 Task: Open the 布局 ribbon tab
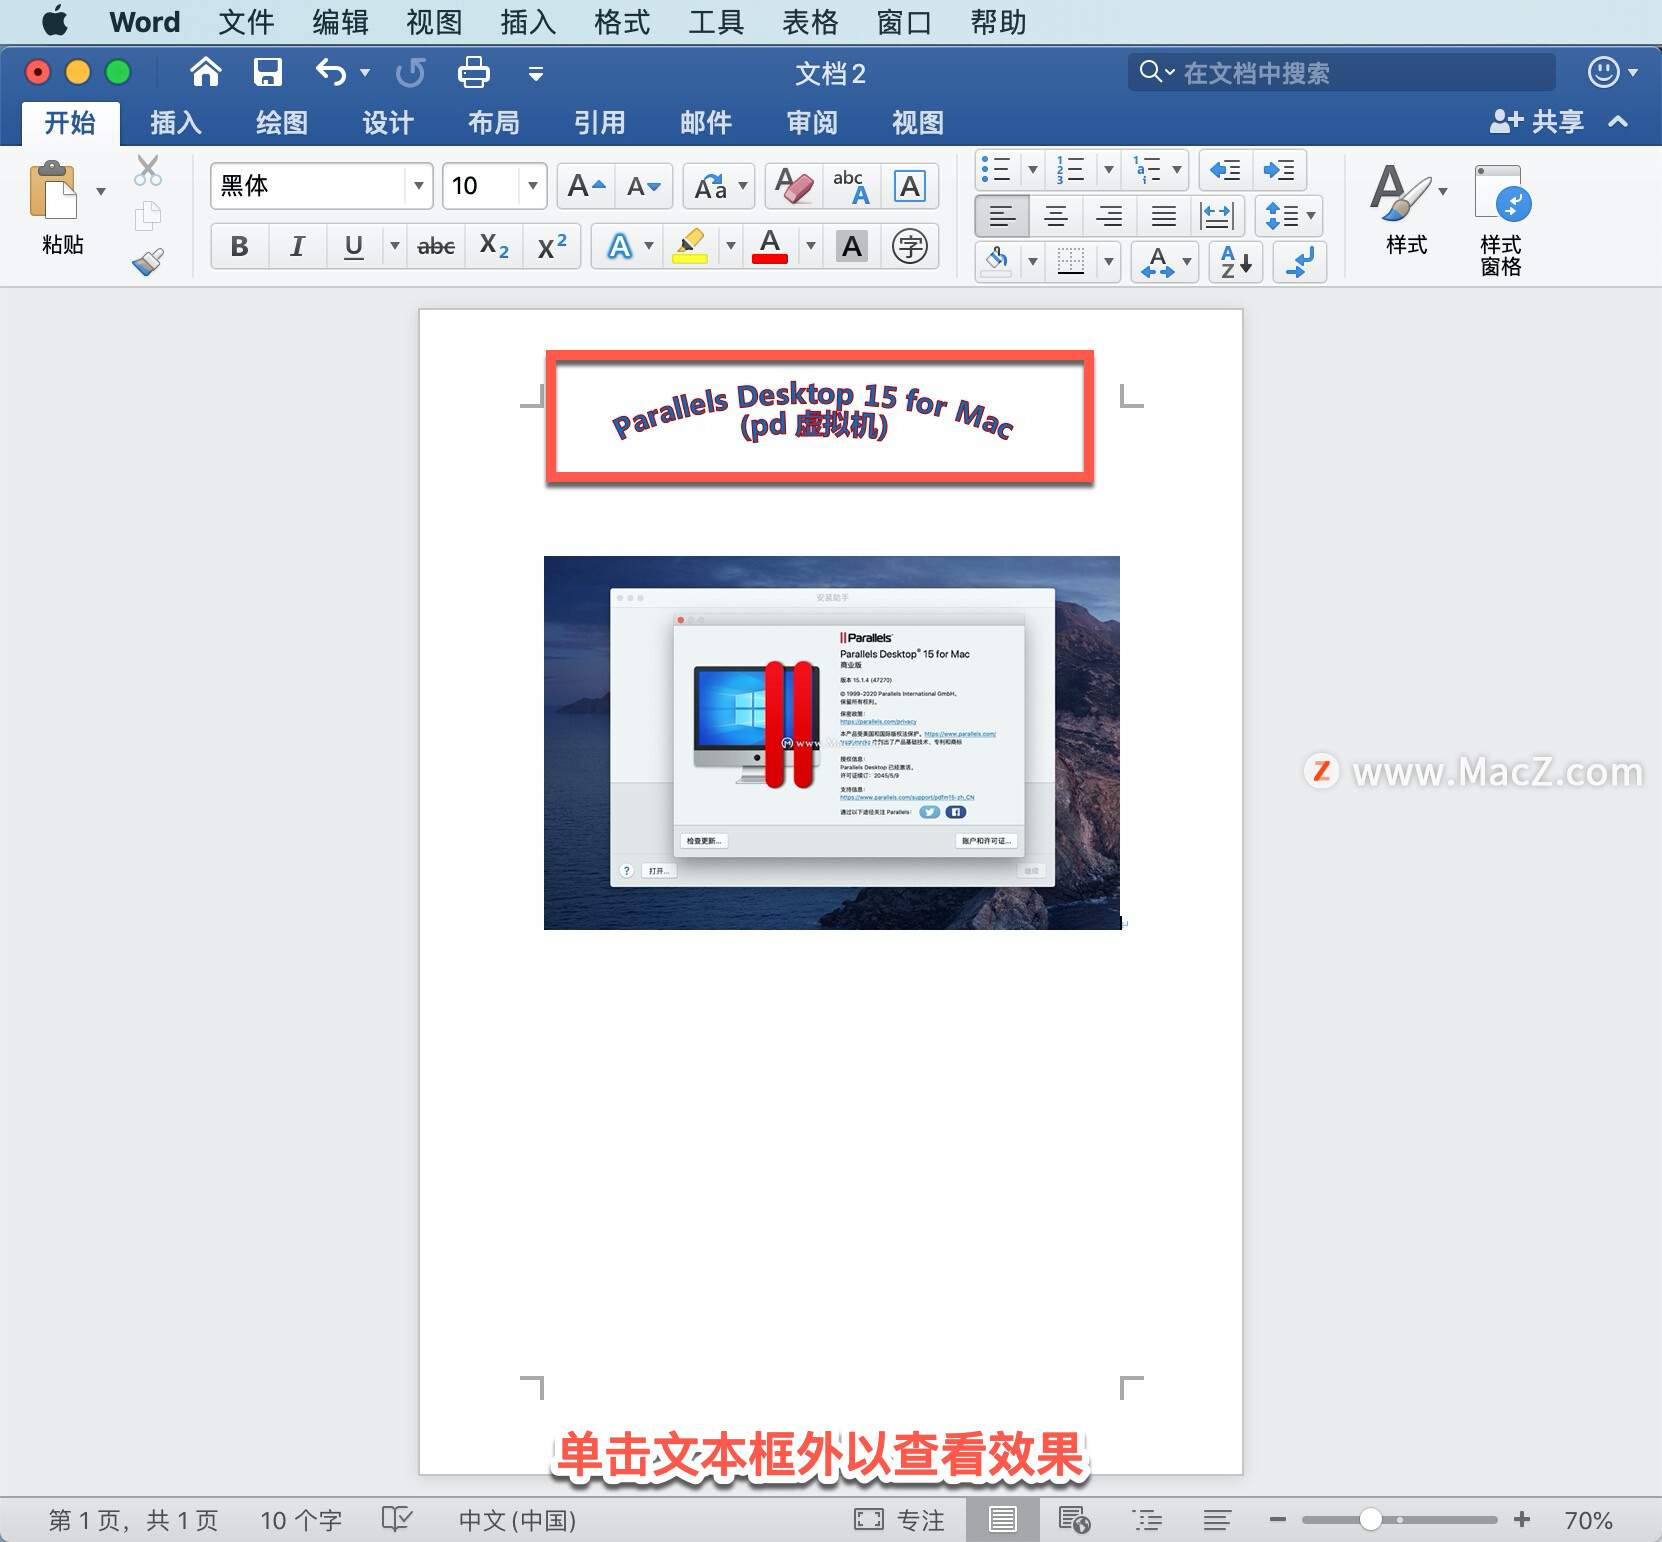(x=494, y=123)
